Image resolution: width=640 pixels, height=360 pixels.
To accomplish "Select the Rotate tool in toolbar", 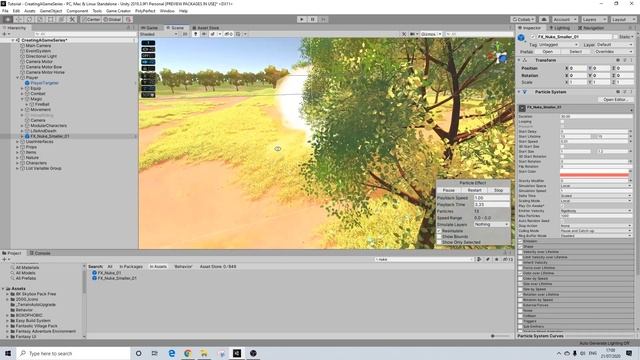I will point(29,19).
